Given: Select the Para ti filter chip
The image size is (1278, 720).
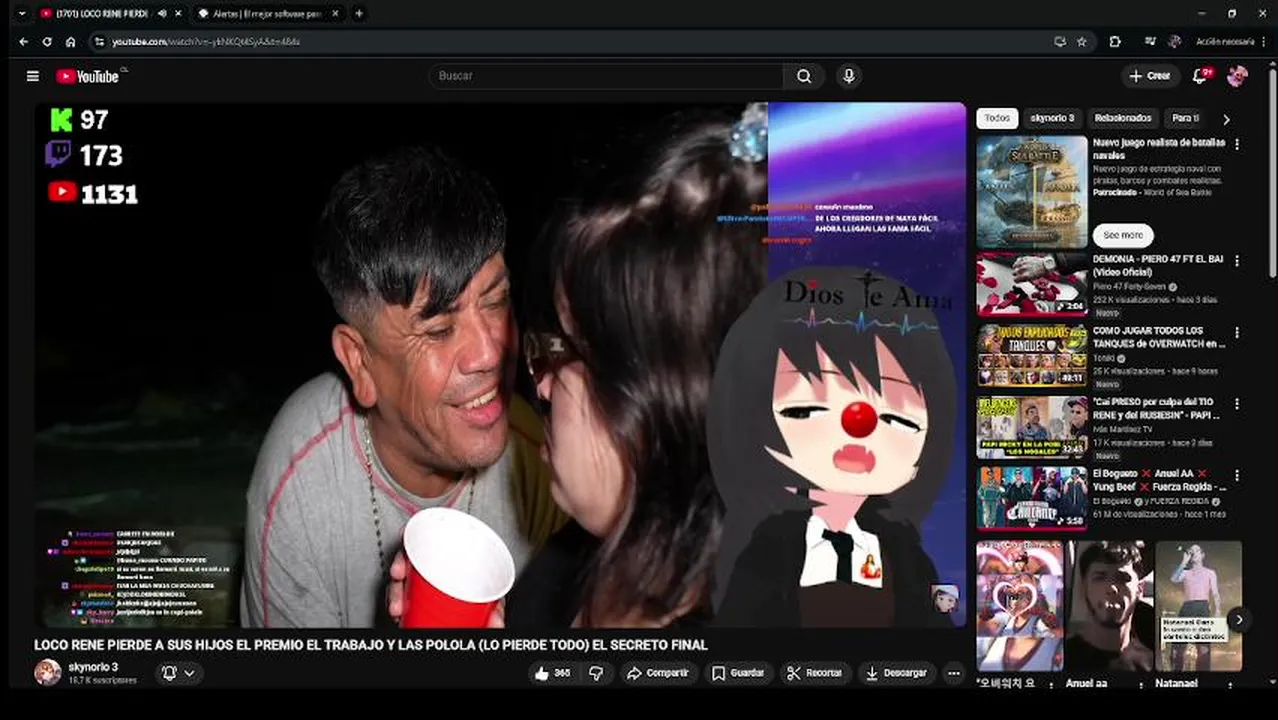Looking at the screenshot, I should pyautogui.click(x=1185, y=118).
